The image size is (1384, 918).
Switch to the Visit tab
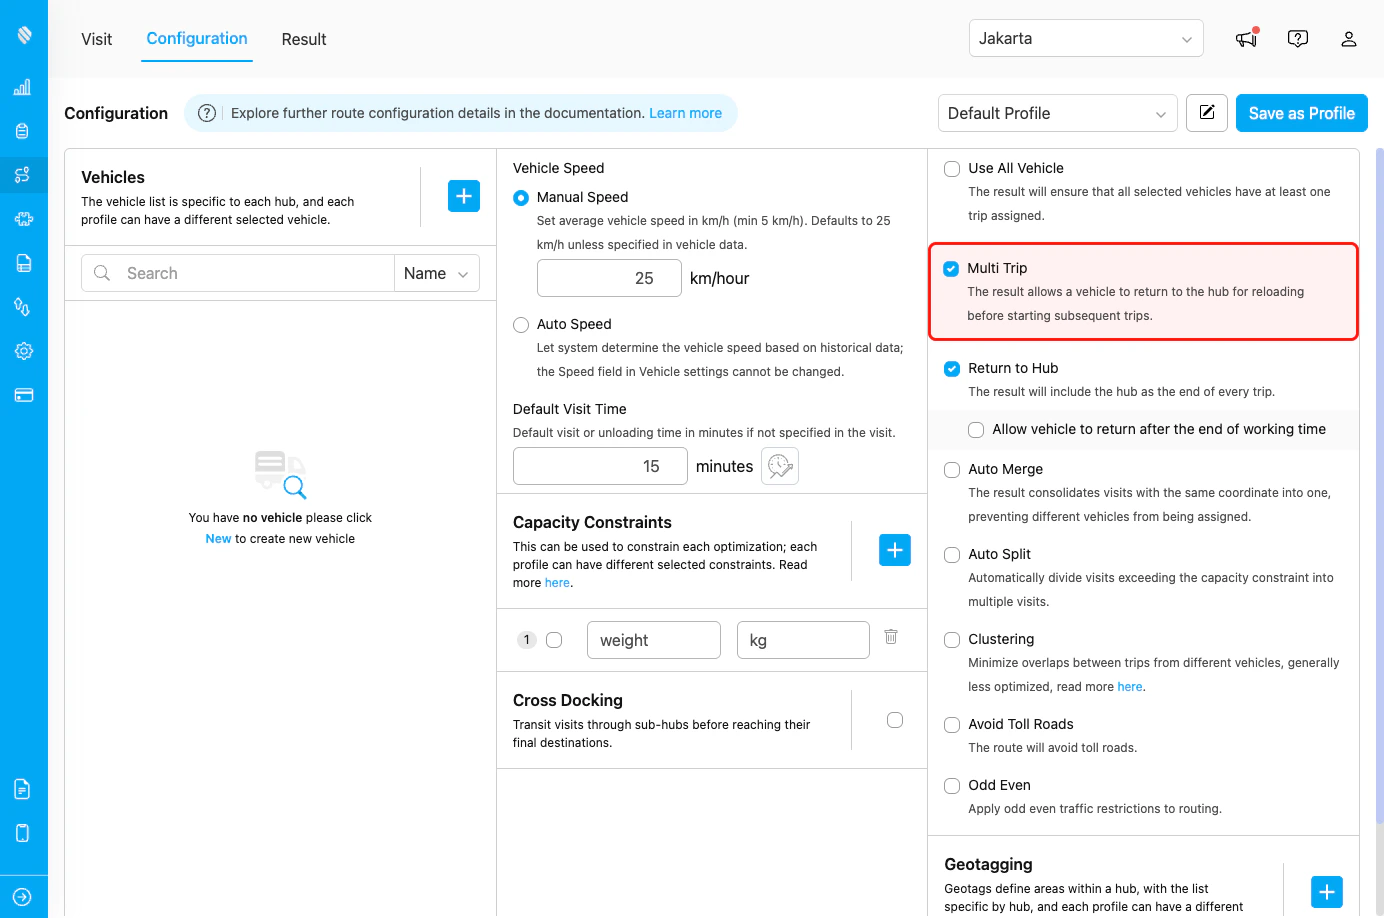97,39
